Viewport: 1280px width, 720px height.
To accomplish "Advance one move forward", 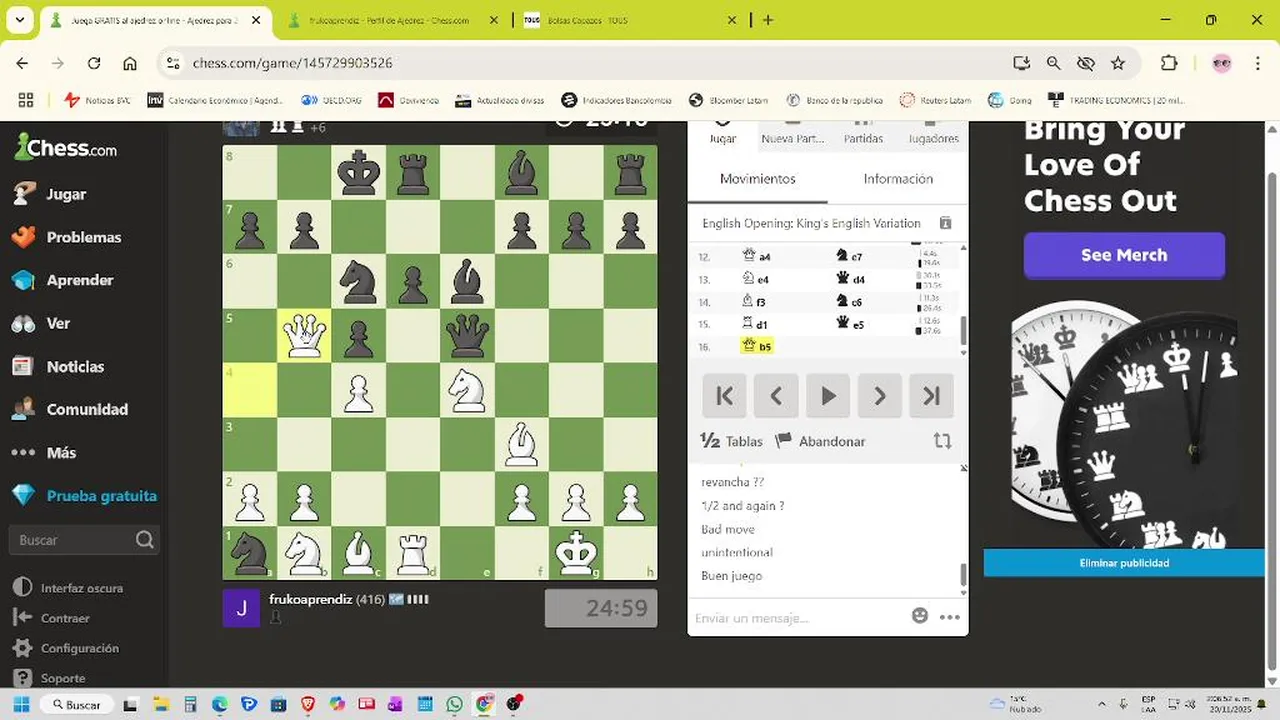I will pyautogui.click(x=880, y=396).
